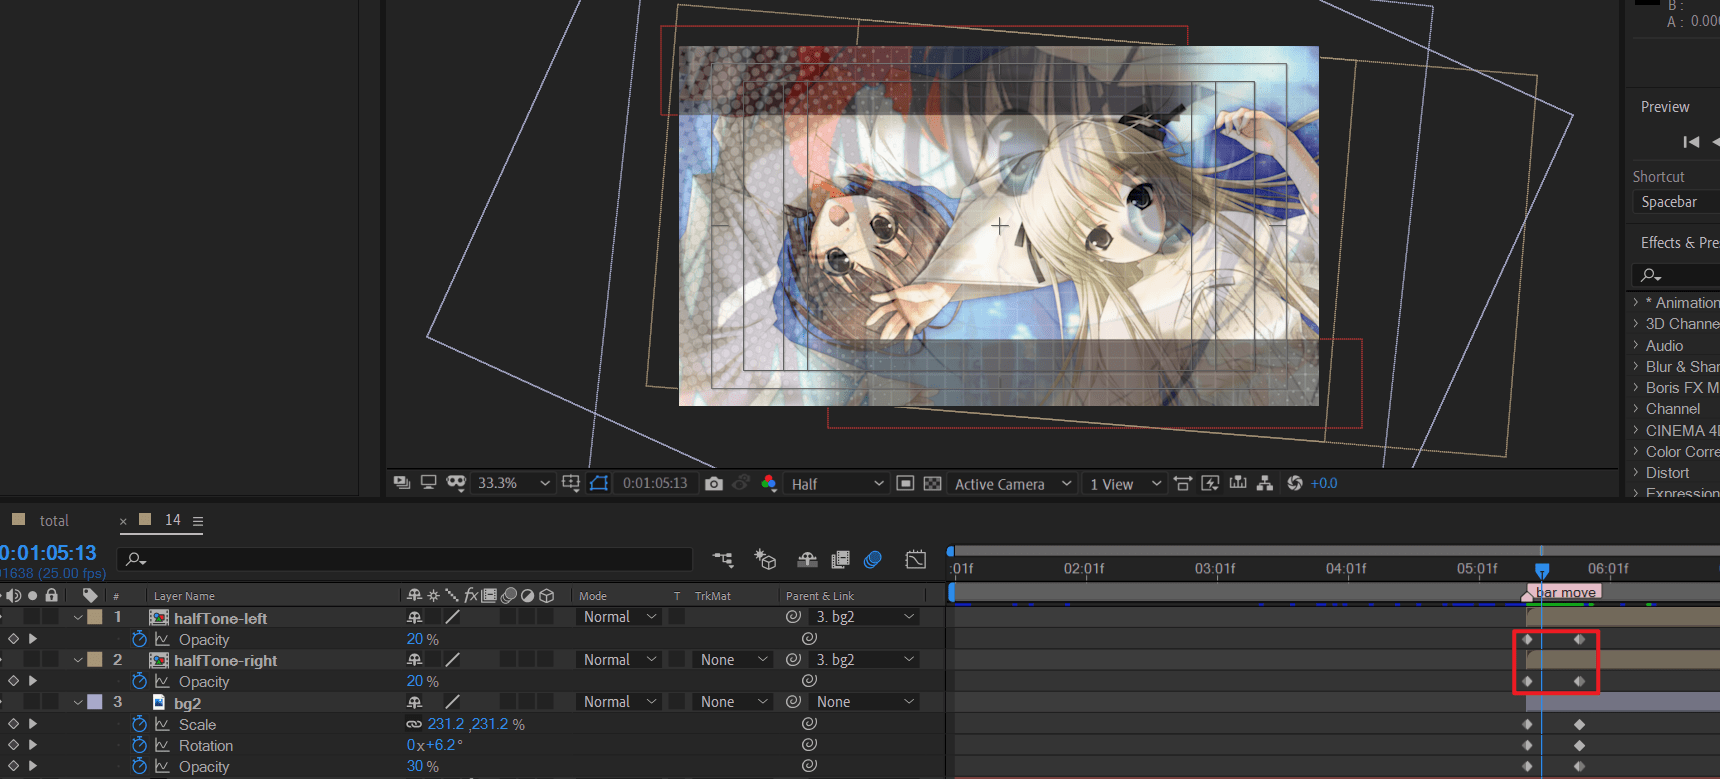The height and width of the screenshot is (779, 1720).
Task: Open the 1 View layout dropdown
Action: pos(1125,483)
